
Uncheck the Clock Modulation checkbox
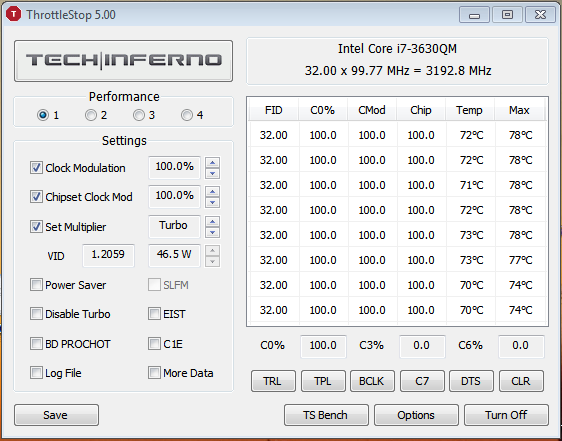pyautogui.click(x=36, y=167)
